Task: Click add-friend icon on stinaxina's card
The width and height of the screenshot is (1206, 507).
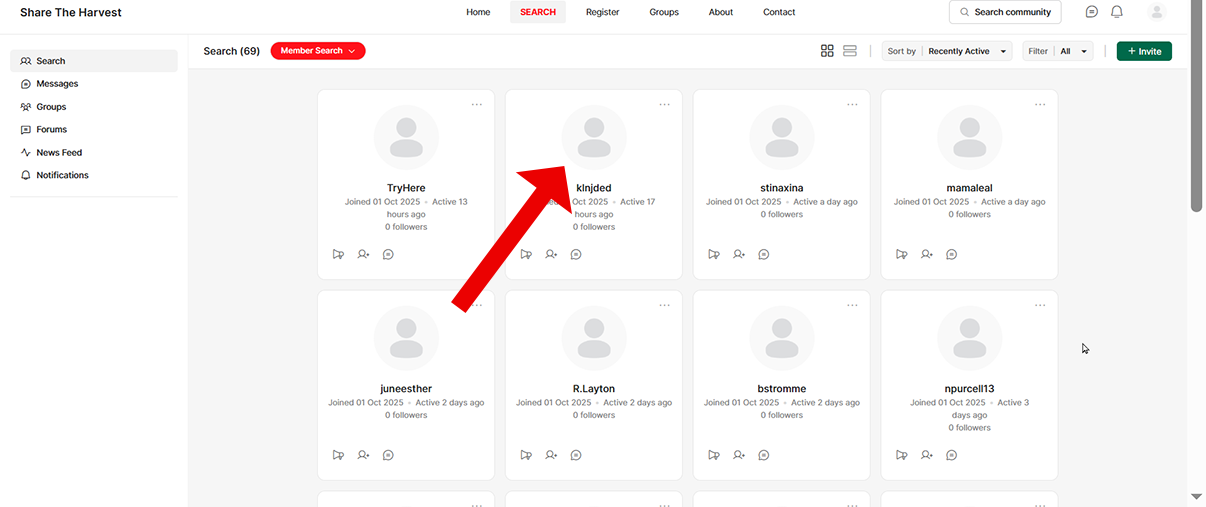Action: click(x=739, y=254)
